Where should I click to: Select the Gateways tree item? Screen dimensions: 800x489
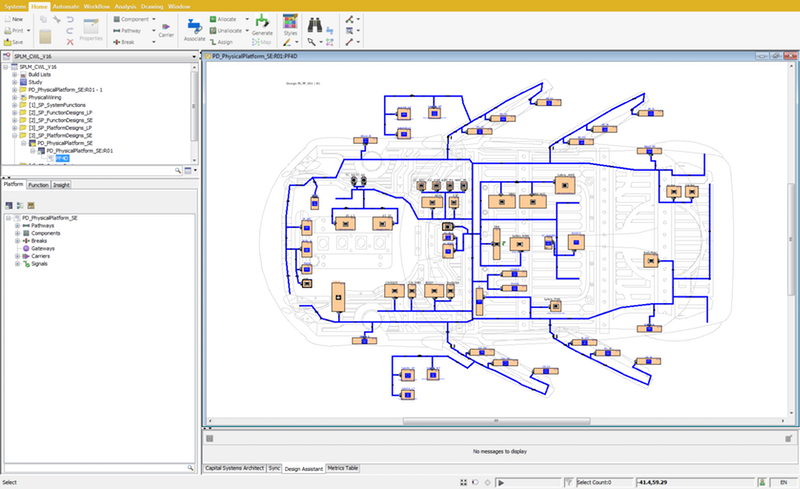click(x=44, y=249)
